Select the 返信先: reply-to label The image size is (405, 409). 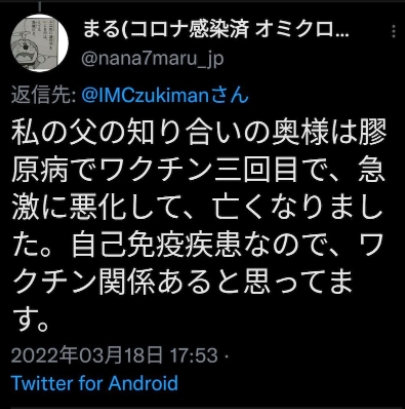44,96
